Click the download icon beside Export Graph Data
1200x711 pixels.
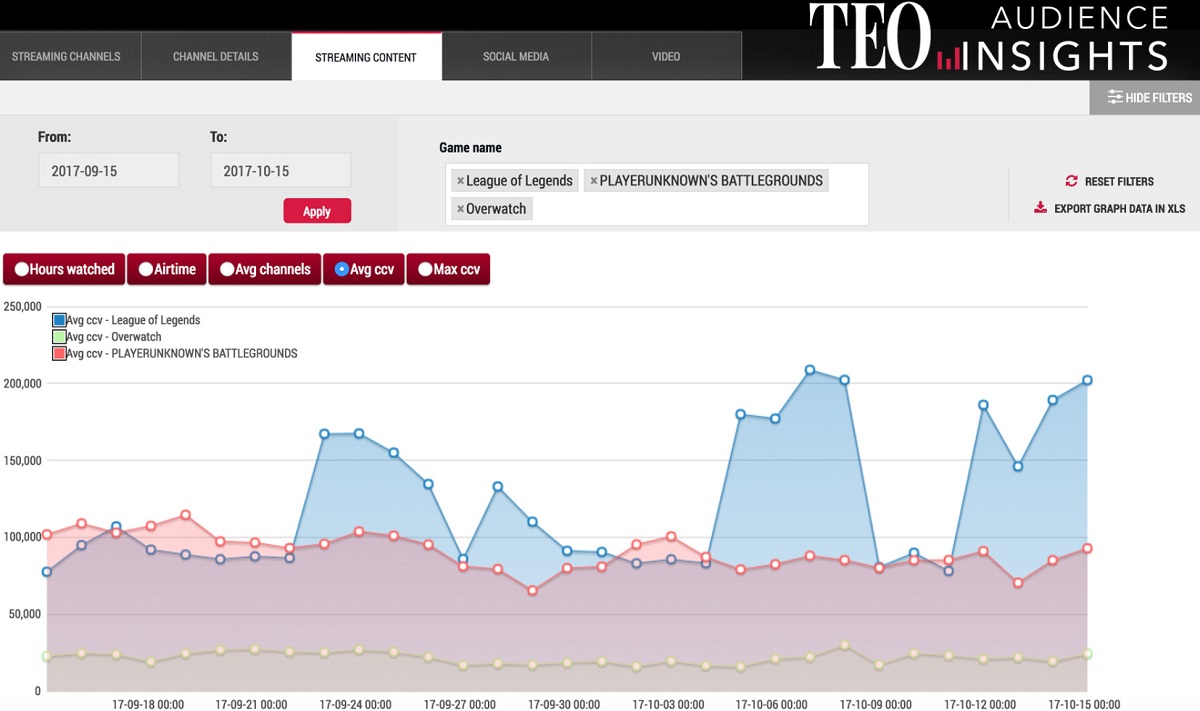[x=1040, y=208]
